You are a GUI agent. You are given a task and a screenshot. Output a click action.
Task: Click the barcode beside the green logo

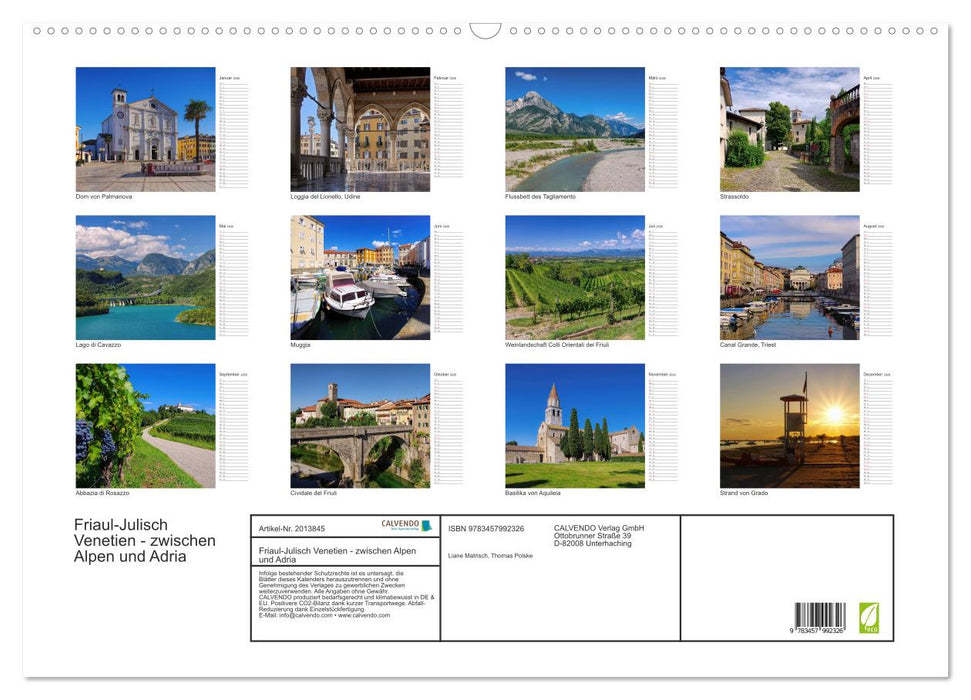(820, 617)
